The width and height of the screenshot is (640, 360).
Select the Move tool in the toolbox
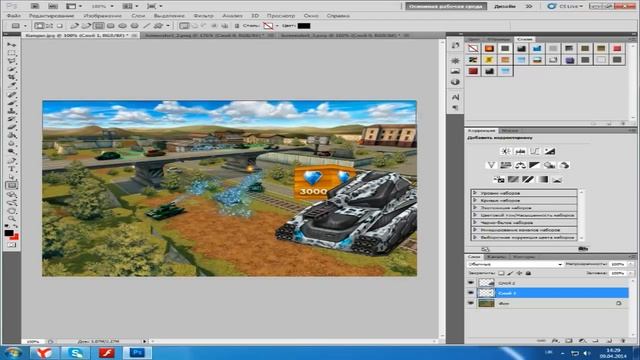coord(12,44)
